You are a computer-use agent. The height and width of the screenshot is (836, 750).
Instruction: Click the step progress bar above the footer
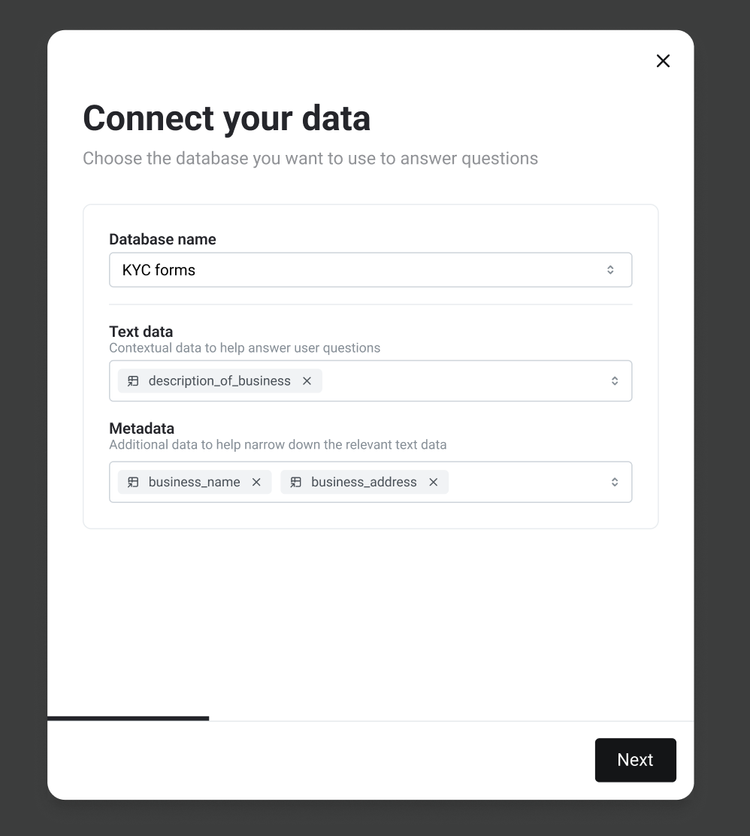click(128, 718)
